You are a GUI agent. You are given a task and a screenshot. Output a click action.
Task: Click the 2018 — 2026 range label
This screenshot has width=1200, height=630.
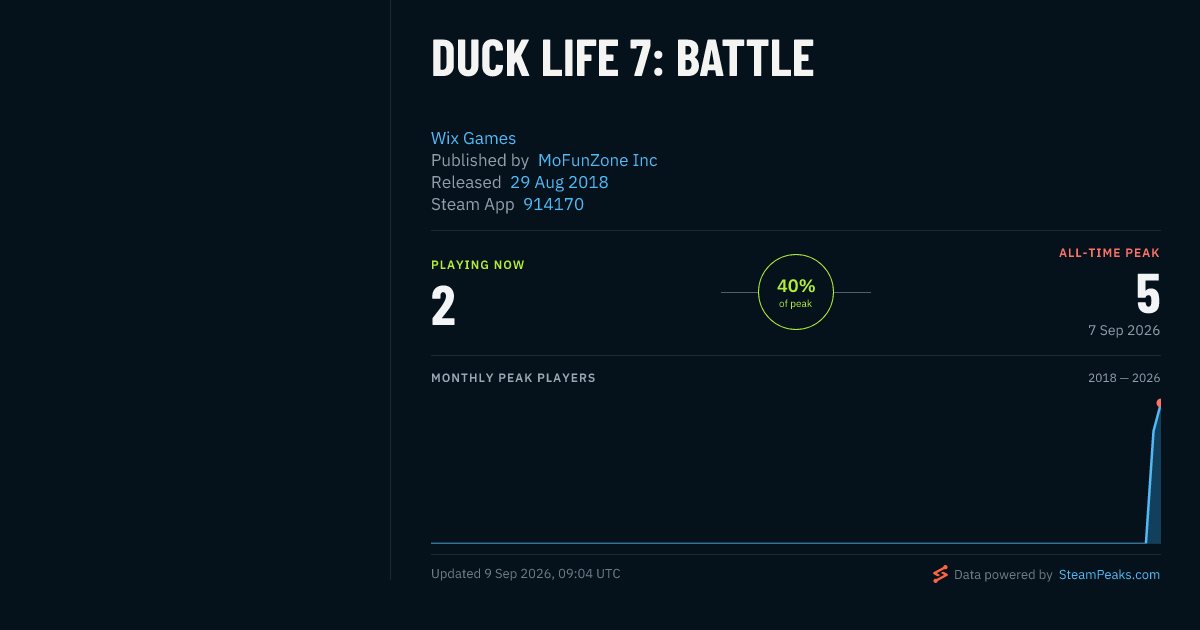(x=1124, y=378)
